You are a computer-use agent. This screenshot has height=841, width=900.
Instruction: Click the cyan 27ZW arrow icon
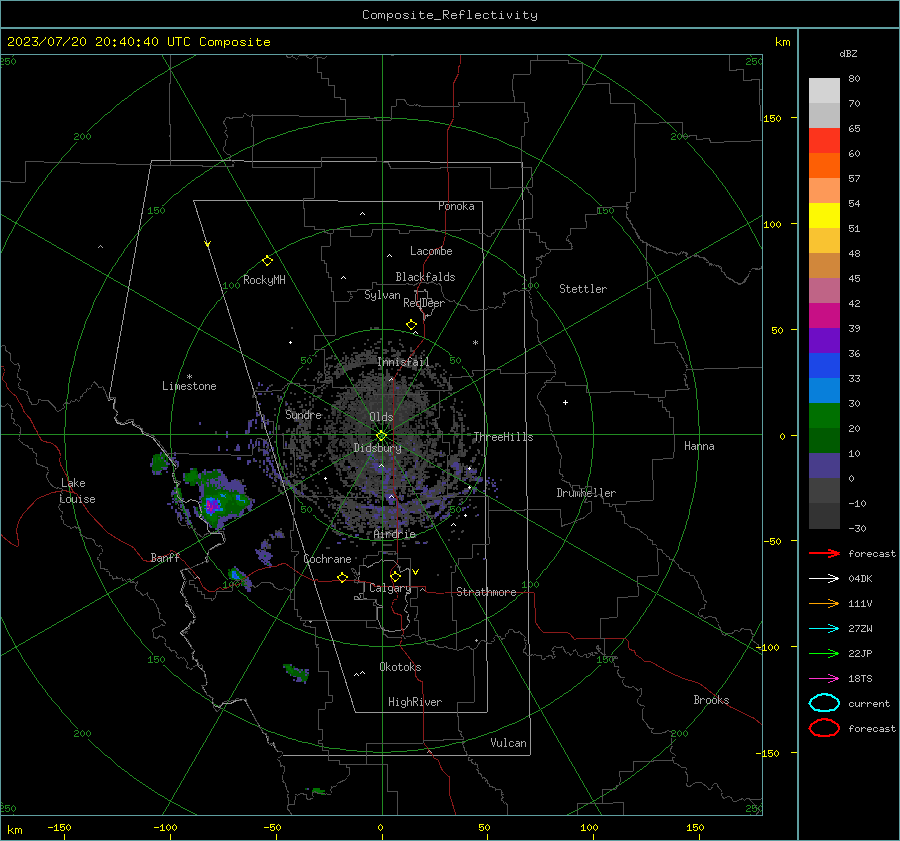pos(824,629)
